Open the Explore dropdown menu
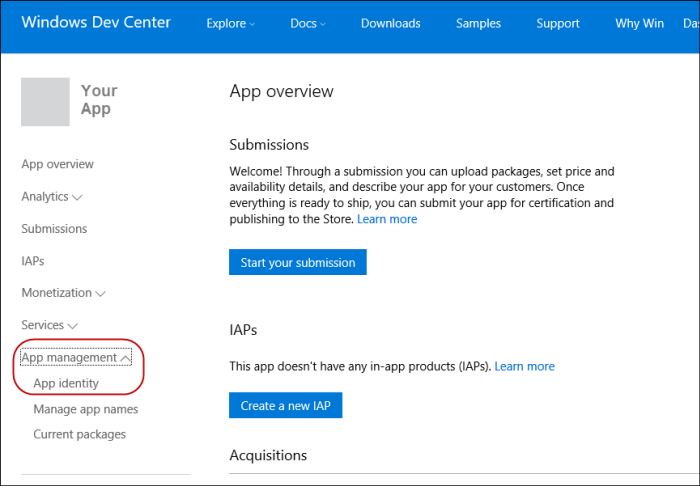This screenshot has width=700, height=486. [x=230, y=24]
